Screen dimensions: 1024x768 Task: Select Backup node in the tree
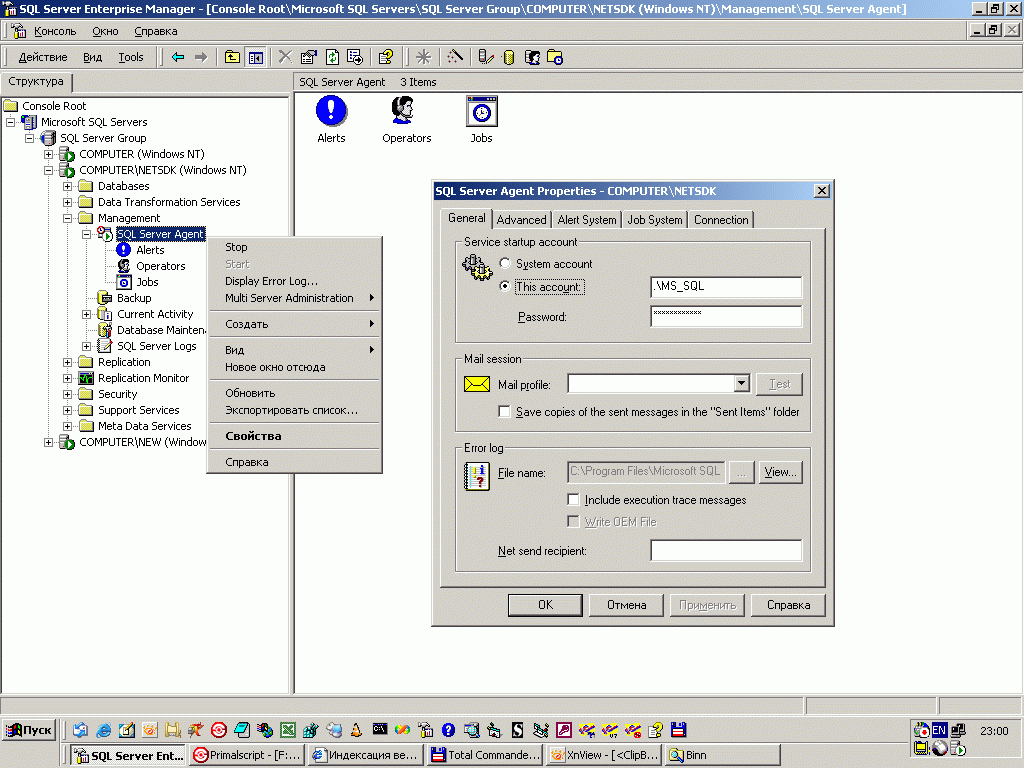pos(134,298)
